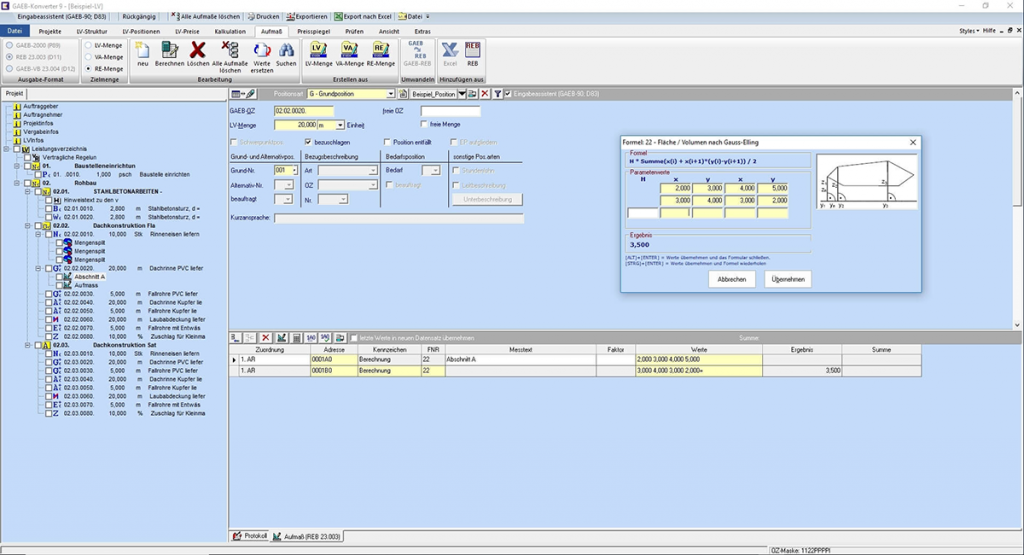Click the red X in the Aufmaß table toolbar

265,338
